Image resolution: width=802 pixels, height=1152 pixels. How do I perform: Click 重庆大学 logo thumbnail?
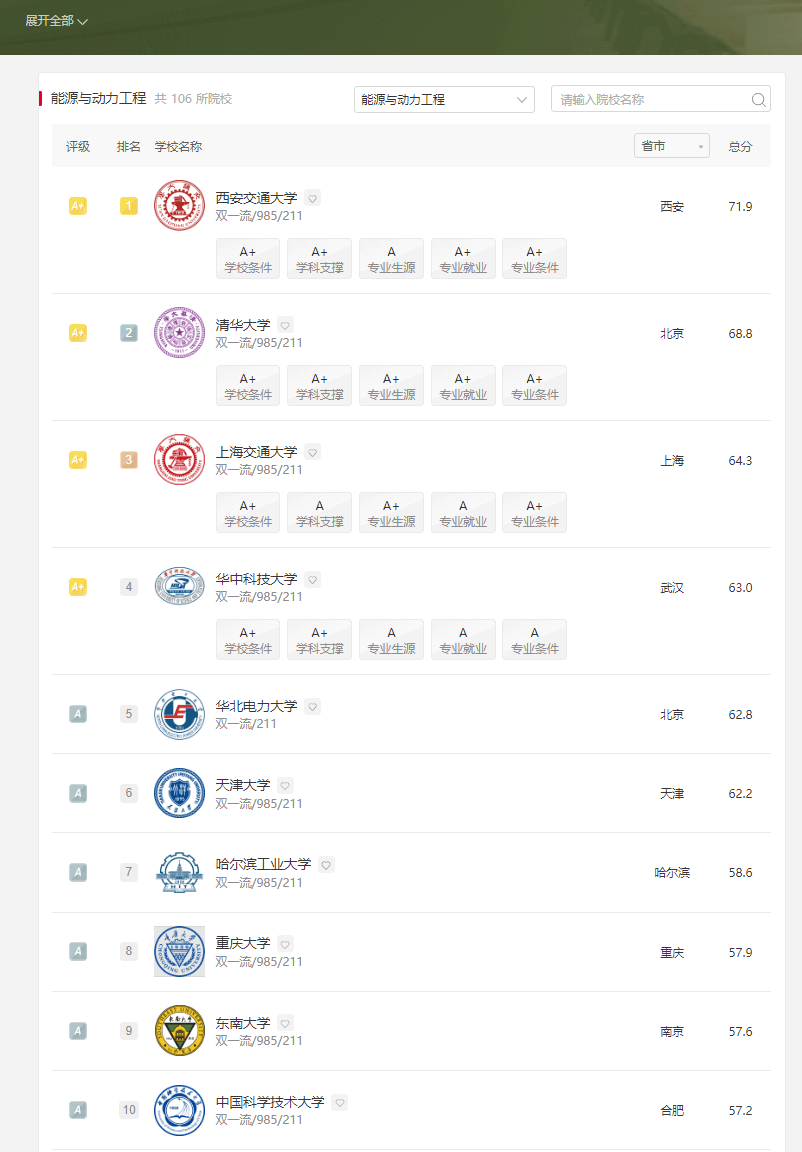tap(179, 951)
